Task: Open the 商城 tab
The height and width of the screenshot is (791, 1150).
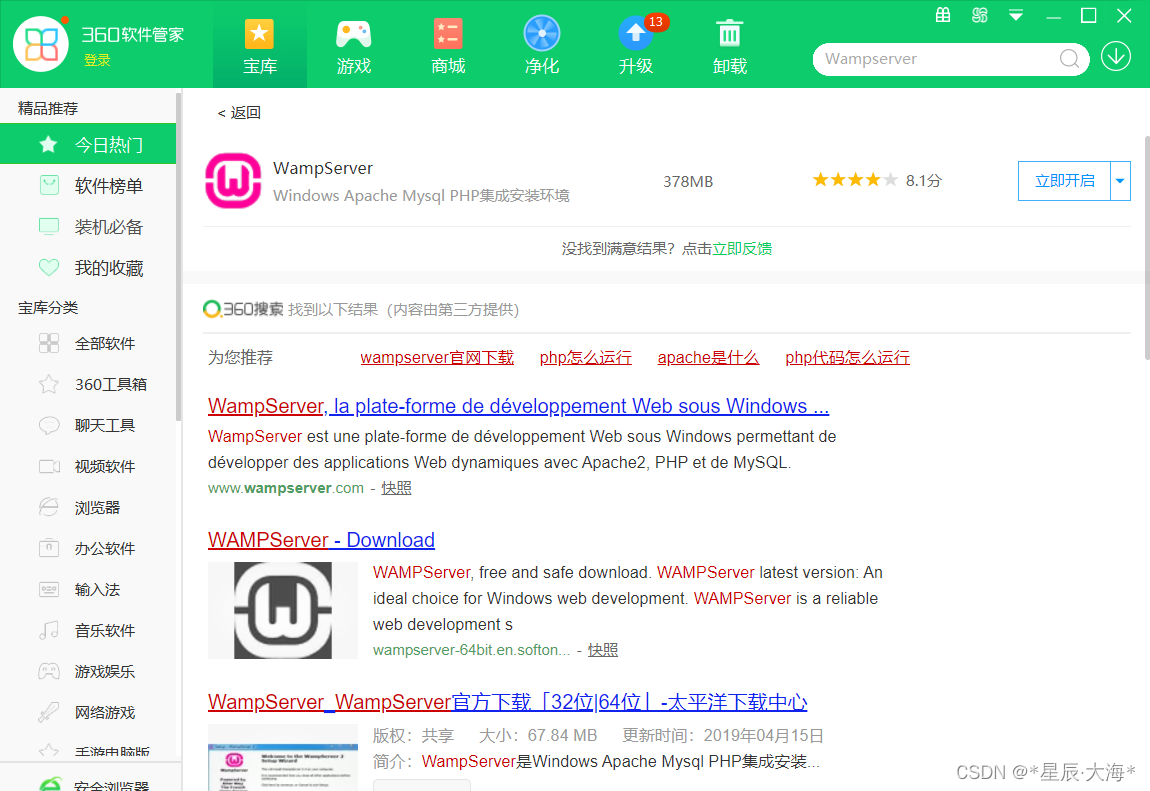Action: point(447,45)
